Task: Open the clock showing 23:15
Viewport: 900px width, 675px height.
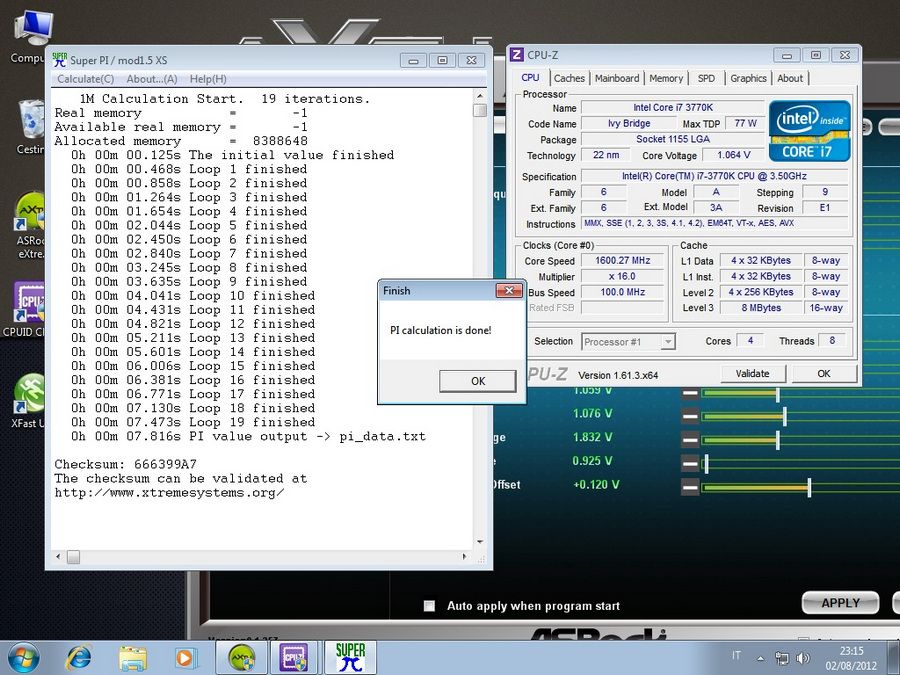Action: (x=851, y=658)
